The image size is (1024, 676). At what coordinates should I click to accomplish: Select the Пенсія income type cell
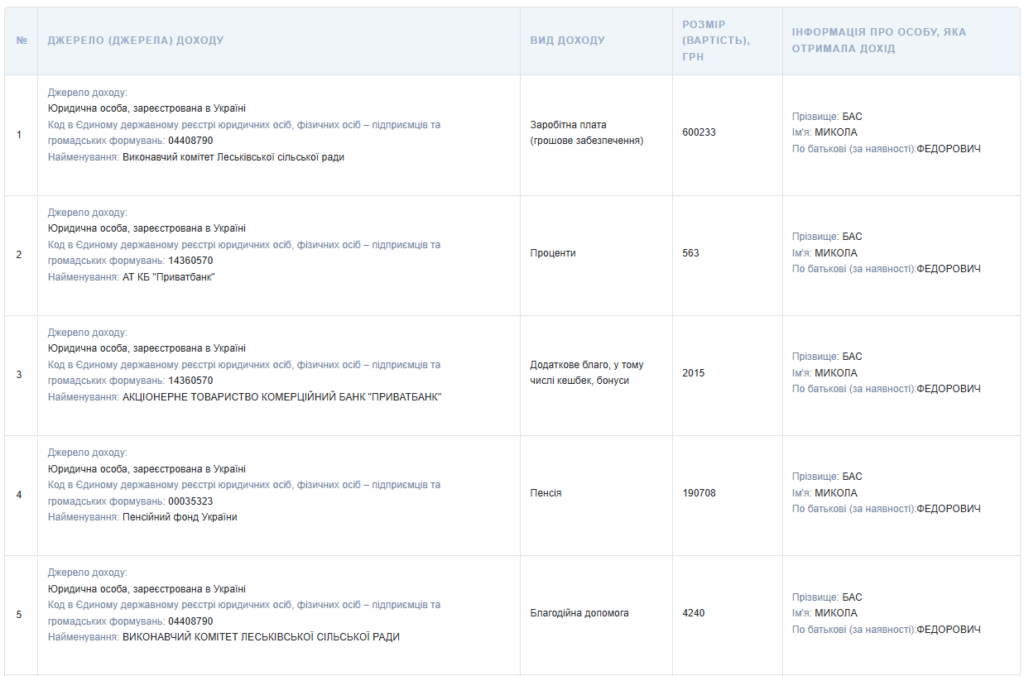(x=546, y=493)
